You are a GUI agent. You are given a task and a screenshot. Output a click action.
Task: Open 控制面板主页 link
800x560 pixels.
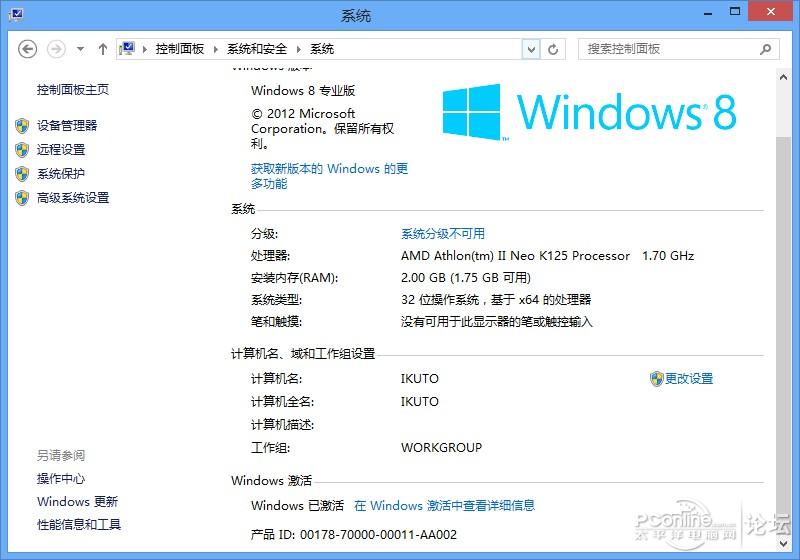pyautogui.click(x=73, y=90)
